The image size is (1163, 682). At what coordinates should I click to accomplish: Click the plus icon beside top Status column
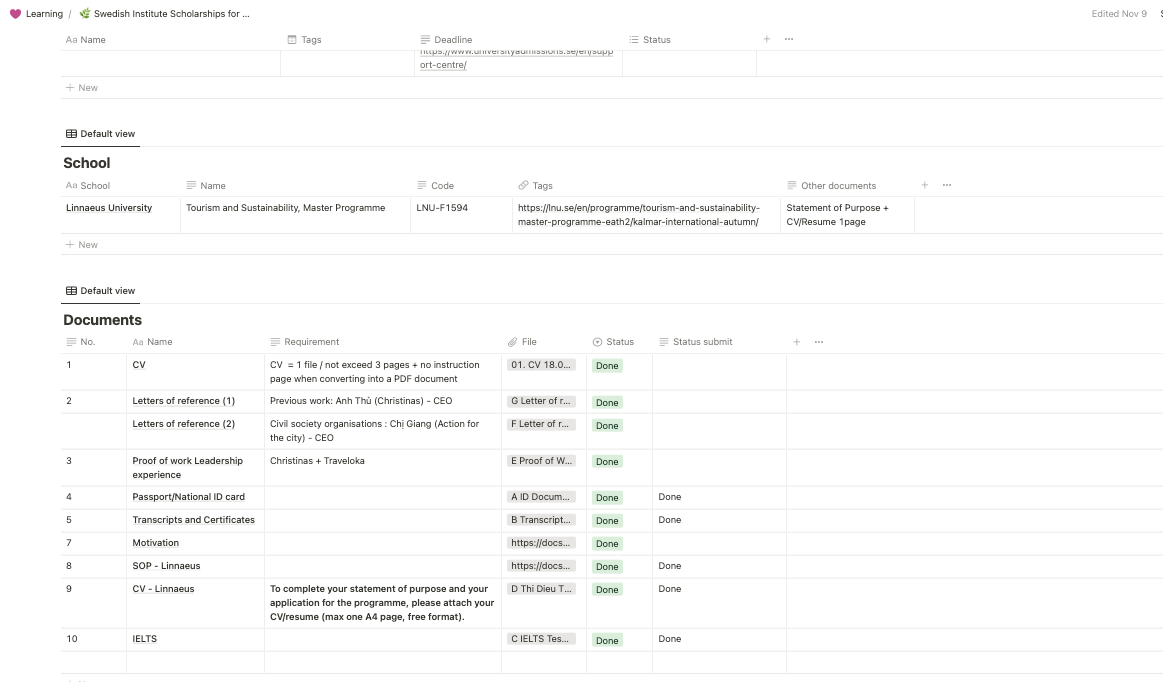(x=767, y=39)
